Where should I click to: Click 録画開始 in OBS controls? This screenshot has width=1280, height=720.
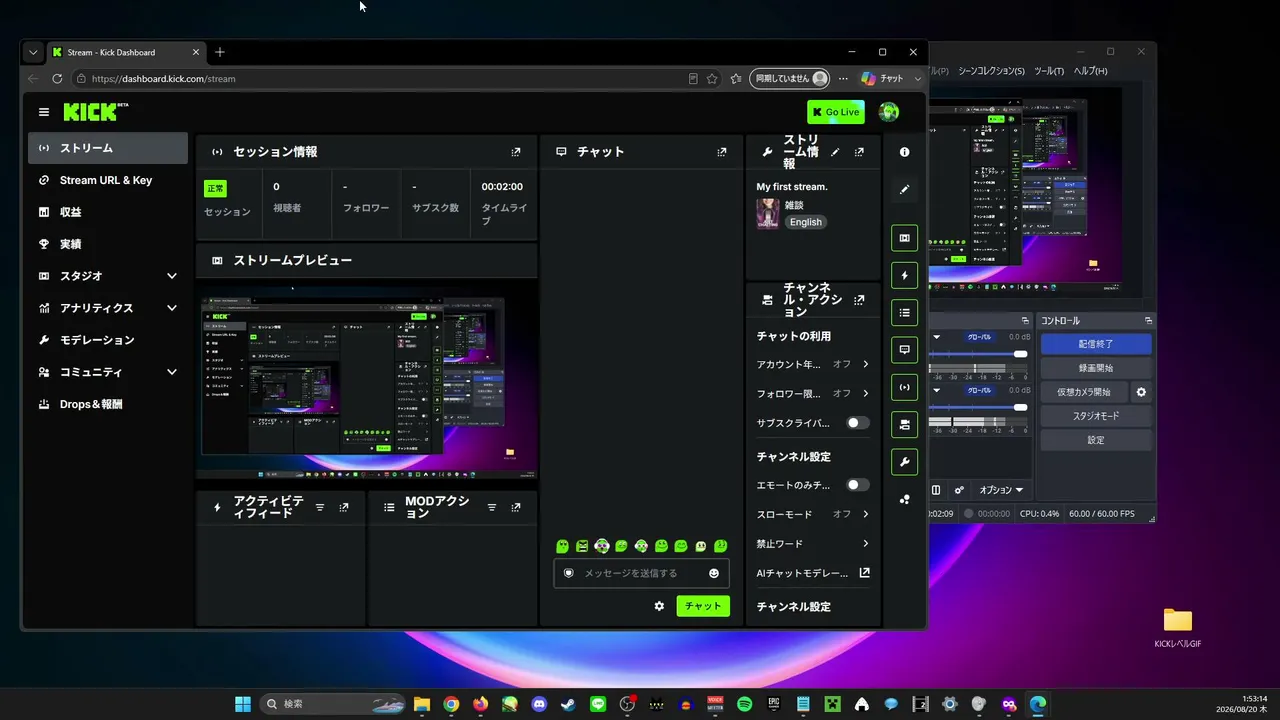coord(1096,368)
